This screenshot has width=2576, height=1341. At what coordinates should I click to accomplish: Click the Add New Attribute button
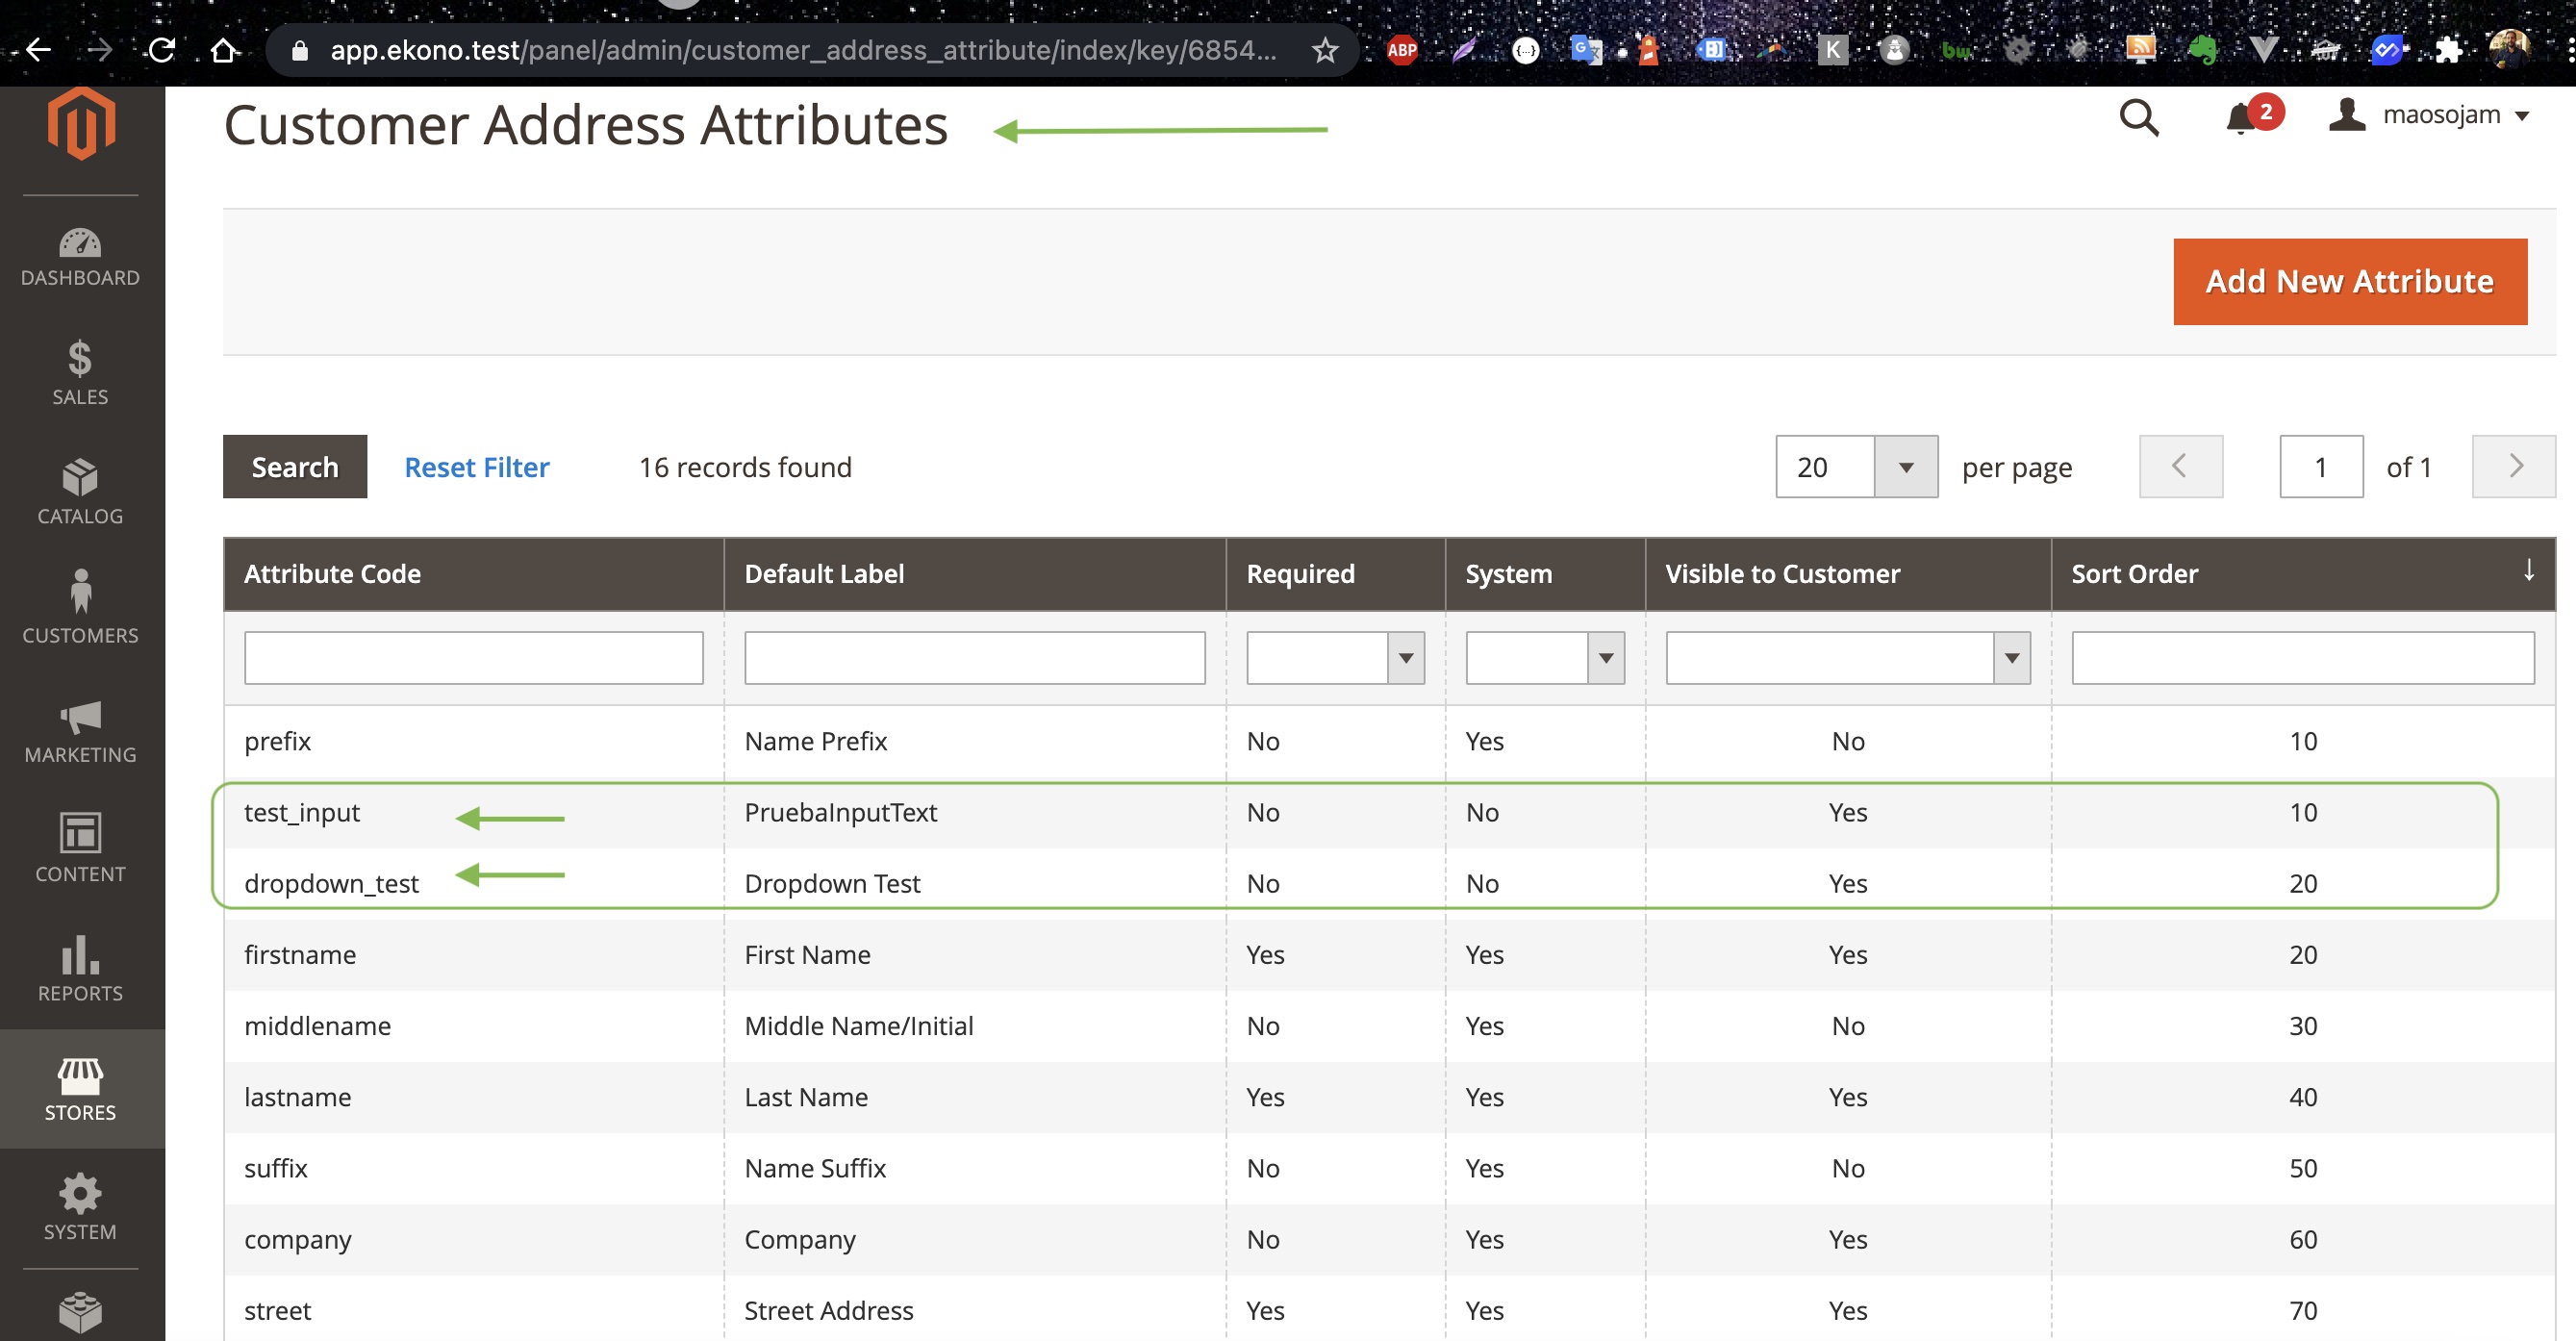(x=2349, y=282)
